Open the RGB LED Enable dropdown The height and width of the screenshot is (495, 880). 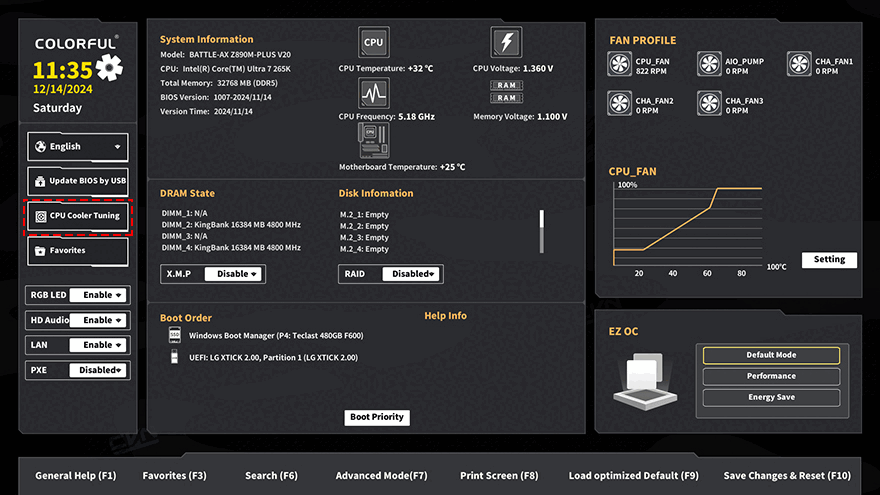pos(99,295)
